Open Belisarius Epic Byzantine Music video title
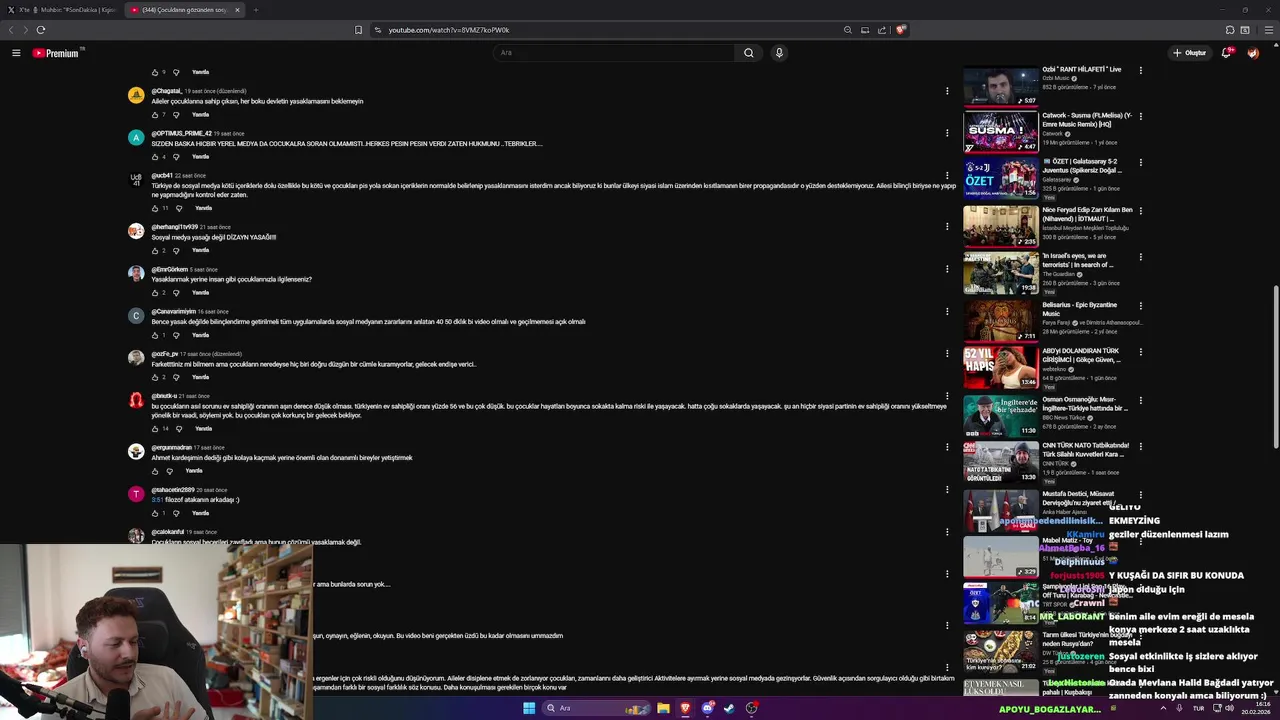The height and width of the screenshot is (720, 1280). point(1085,309)
